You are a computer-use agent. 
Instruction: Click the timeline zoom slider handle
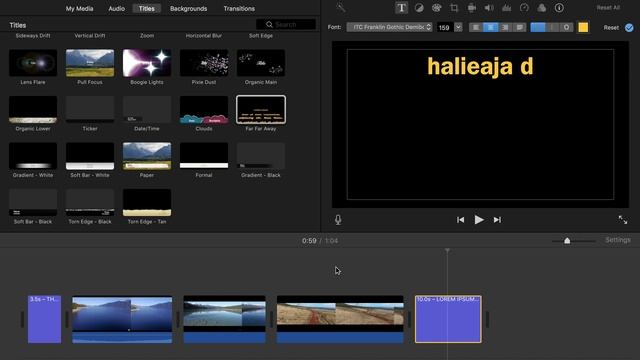click(x=567, y=241)
